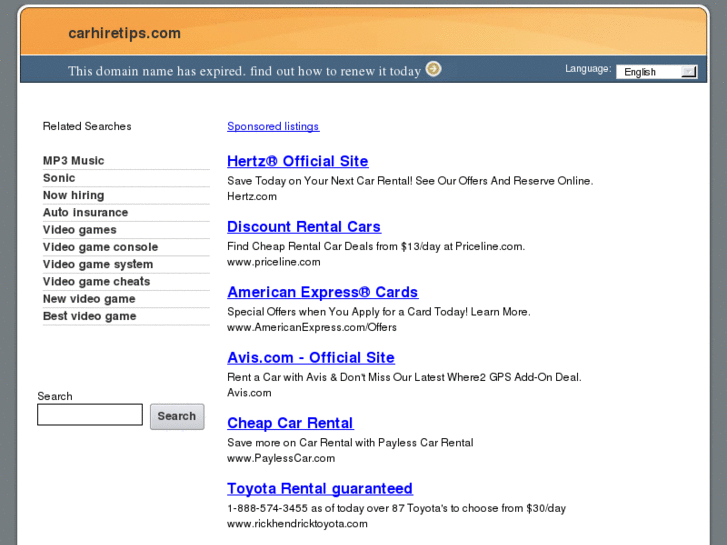Click the 'Save more on Car Rental with Payless' description
Image resolution: width=727 pixels, height=545 pixels.
coord(350,442)
